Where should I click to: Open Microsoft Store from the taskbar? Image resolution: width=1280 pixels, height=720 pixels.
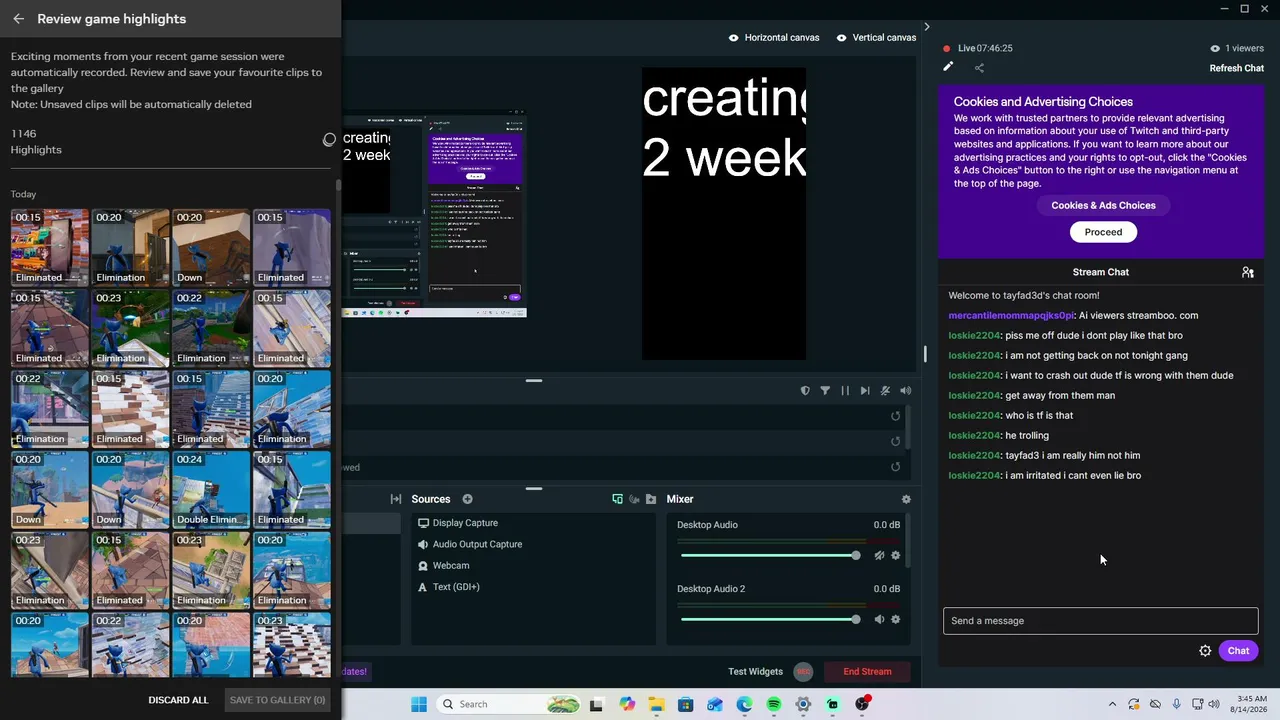[x=685, y=704]
